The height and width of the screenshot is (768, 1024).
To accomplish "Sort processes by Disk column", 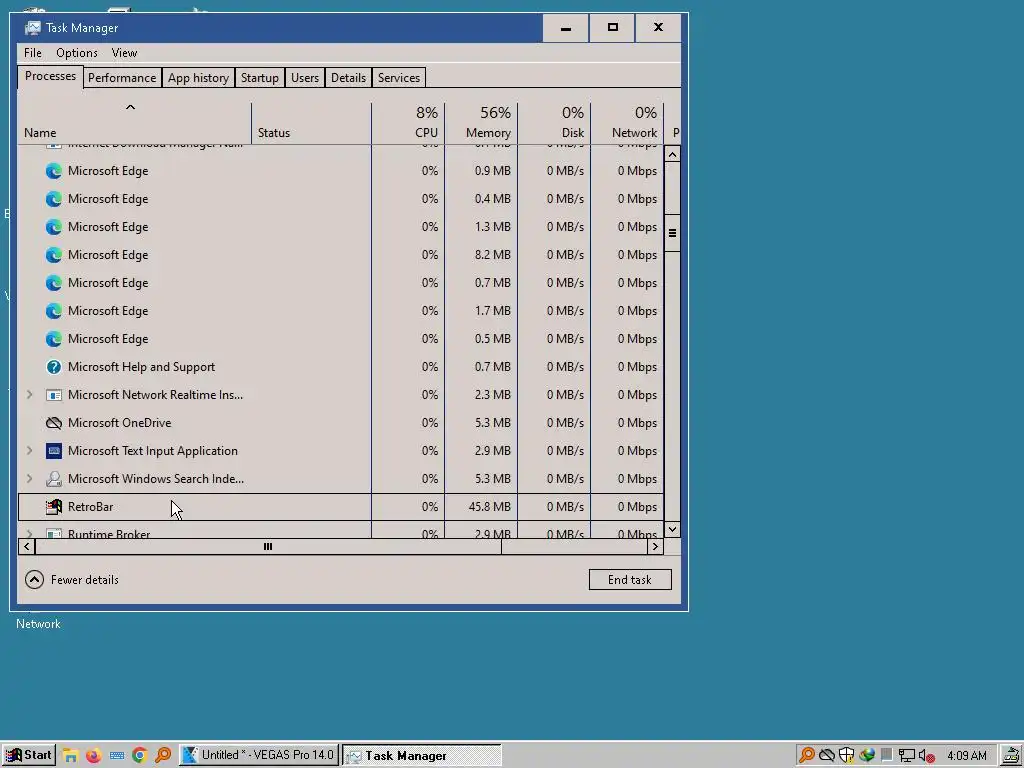I will click(x=554, y=123).
